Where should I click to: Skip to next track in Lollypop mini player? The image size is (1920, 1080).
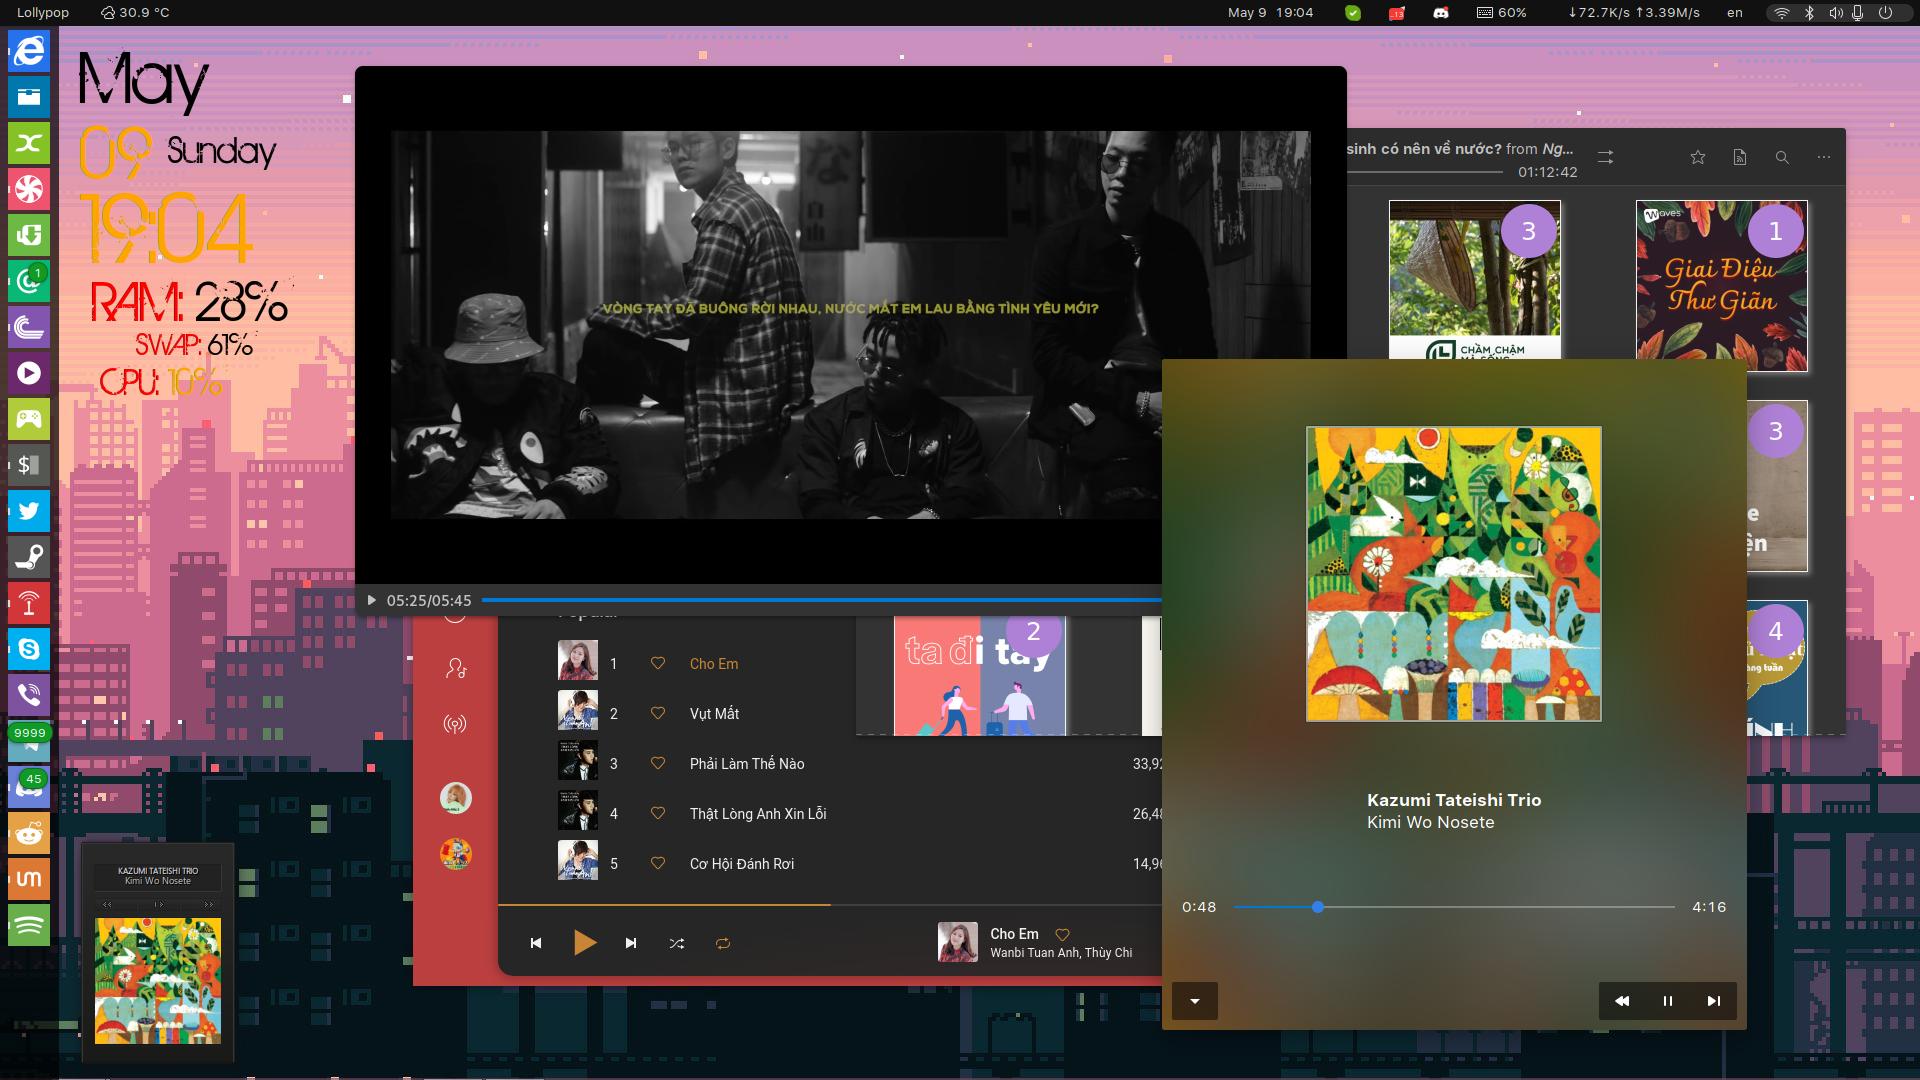(x=1714, y=1001)
